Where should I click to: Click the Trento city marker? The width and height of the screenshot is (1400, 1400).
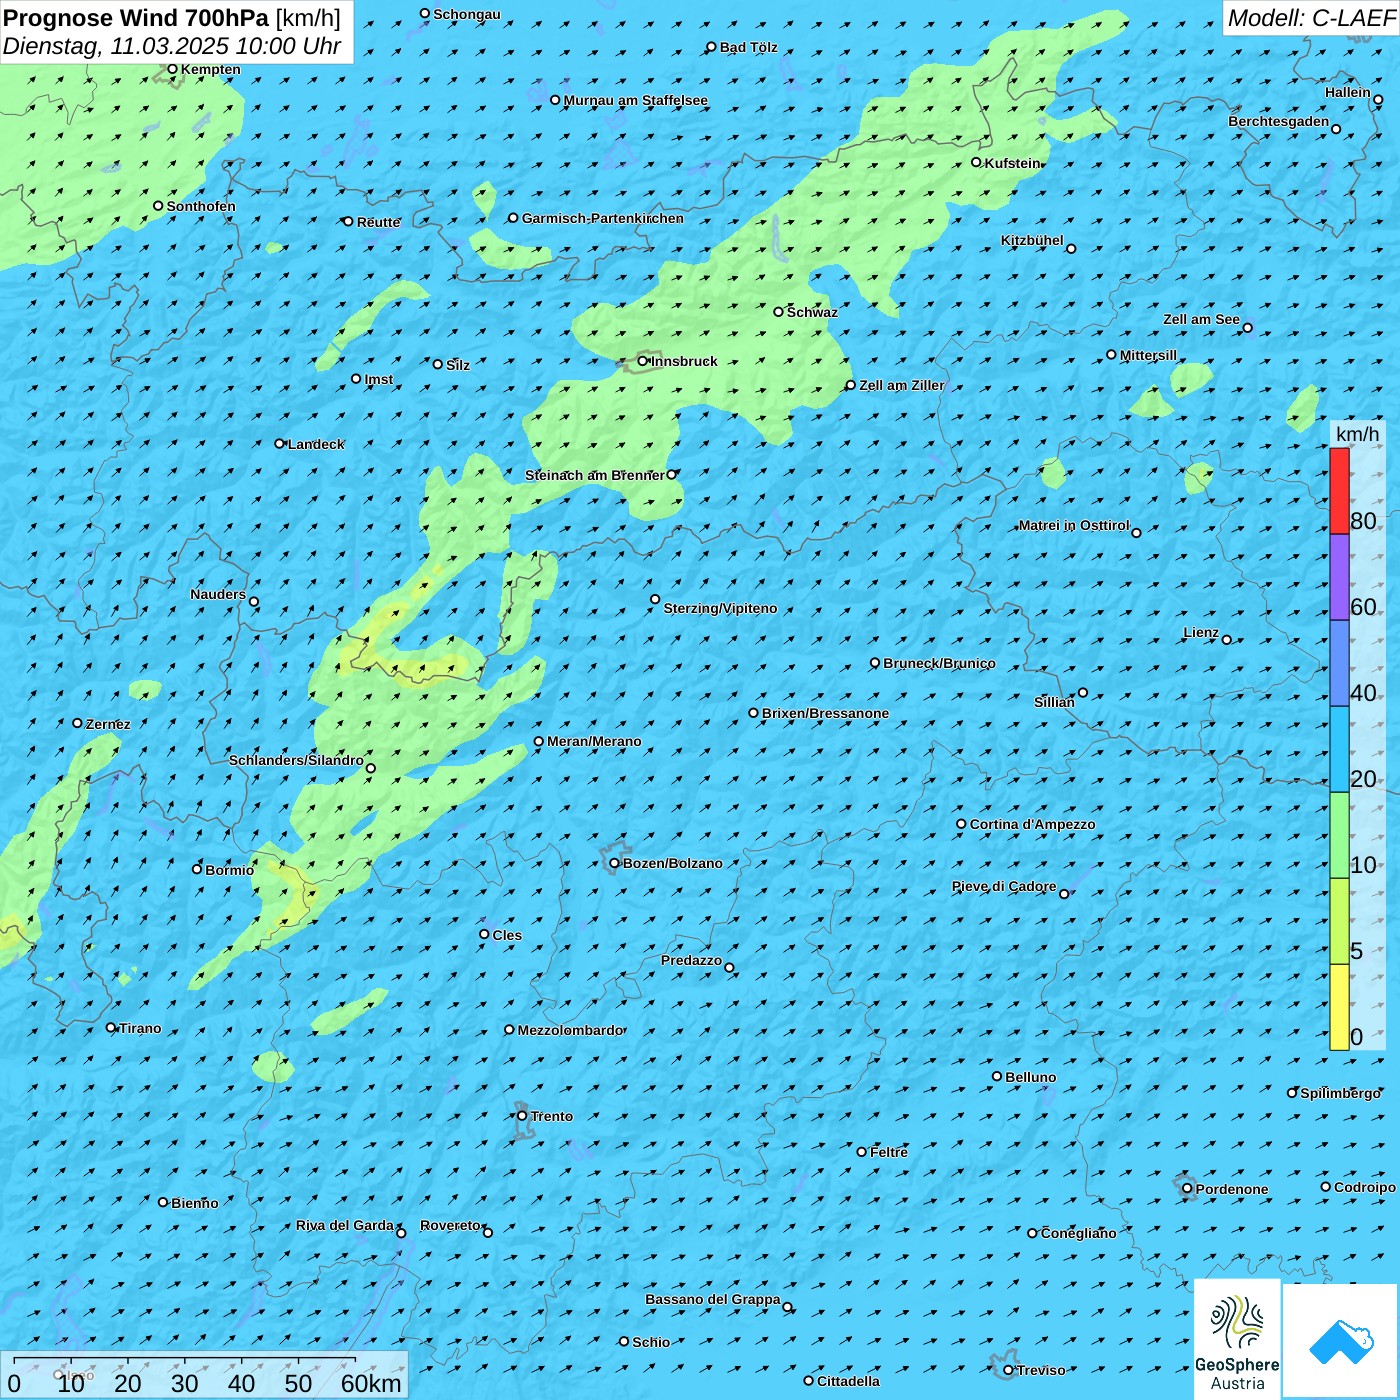coord(522,1116)
